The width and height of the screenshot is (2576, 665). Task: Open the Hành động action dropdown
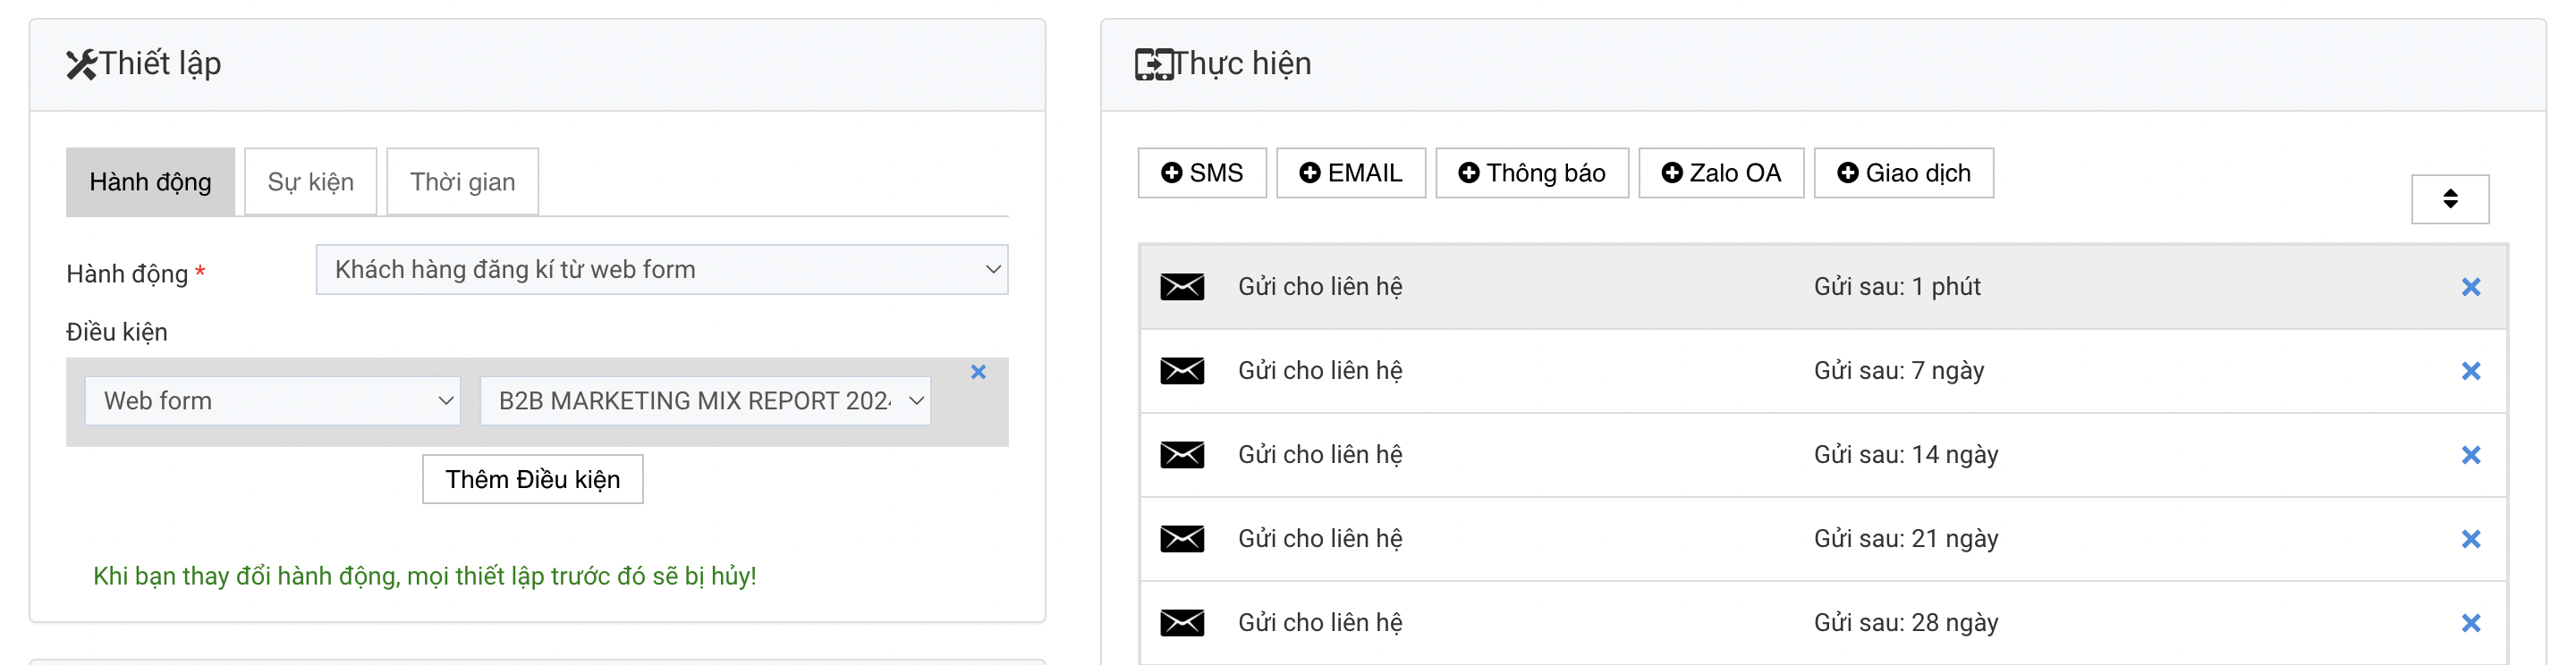click(661, 269)
